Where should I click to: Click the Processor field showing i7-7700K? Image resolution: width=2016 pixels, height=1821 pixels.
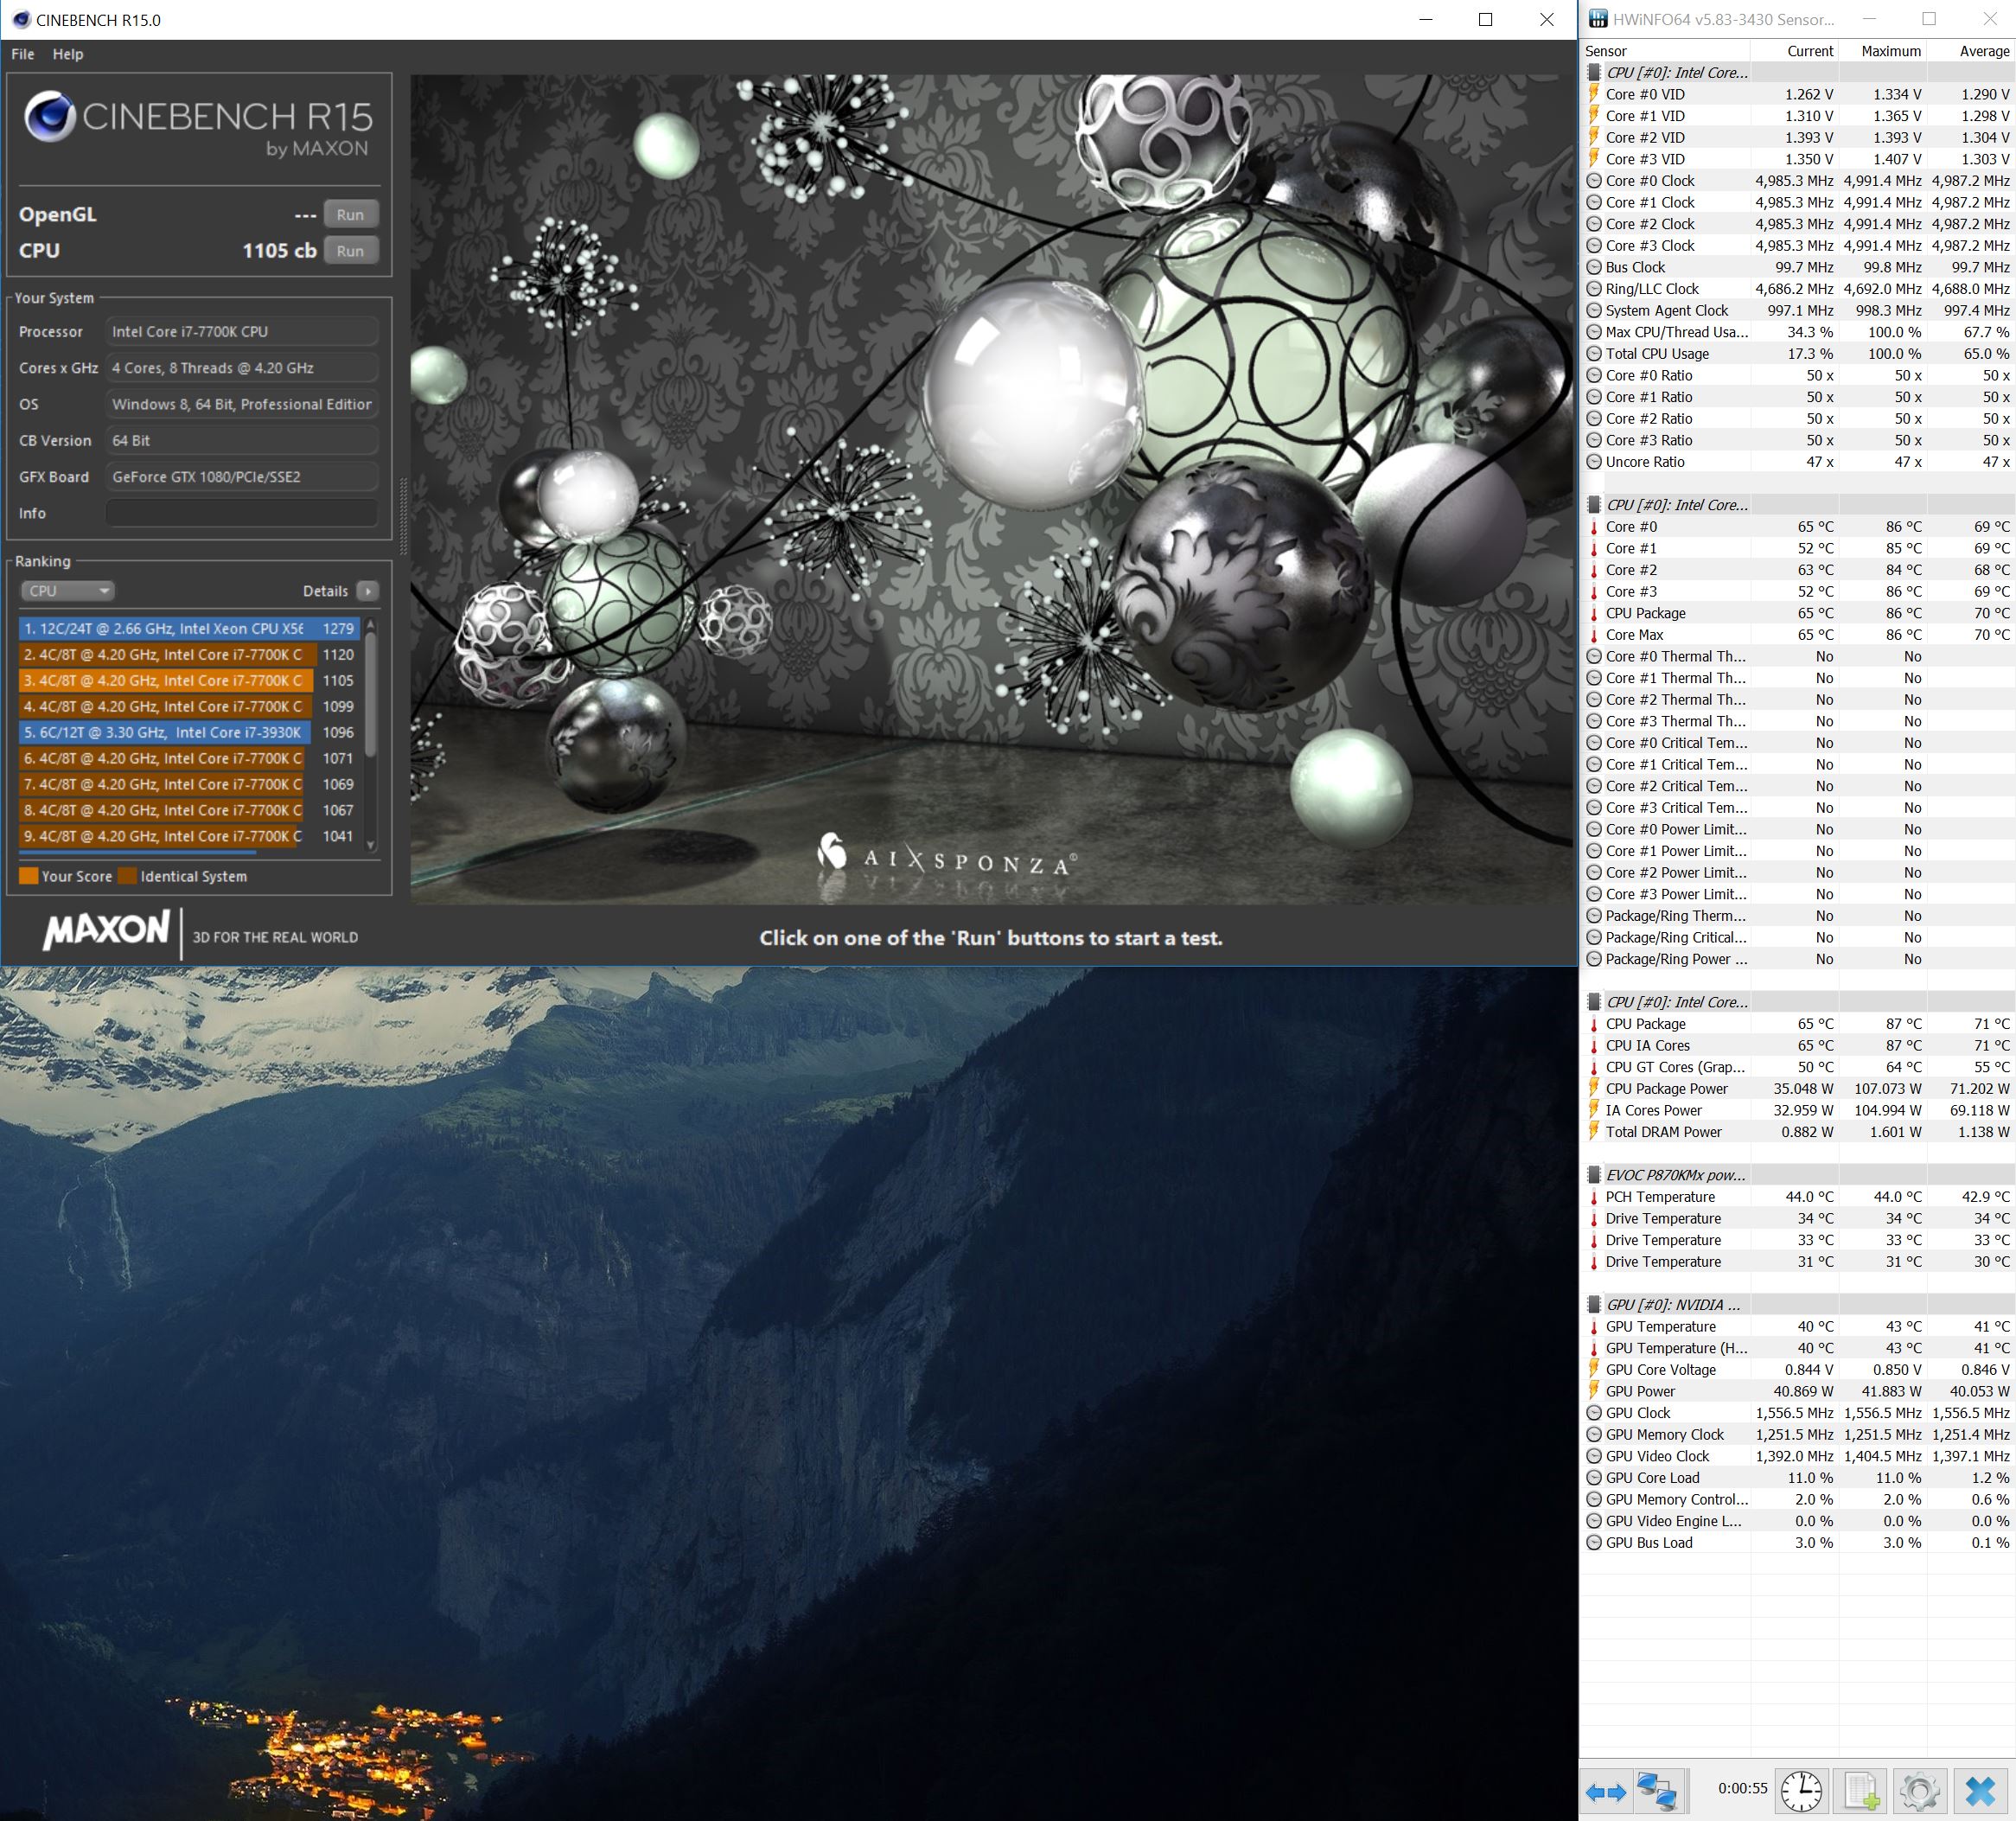click(x=242, y=331)
